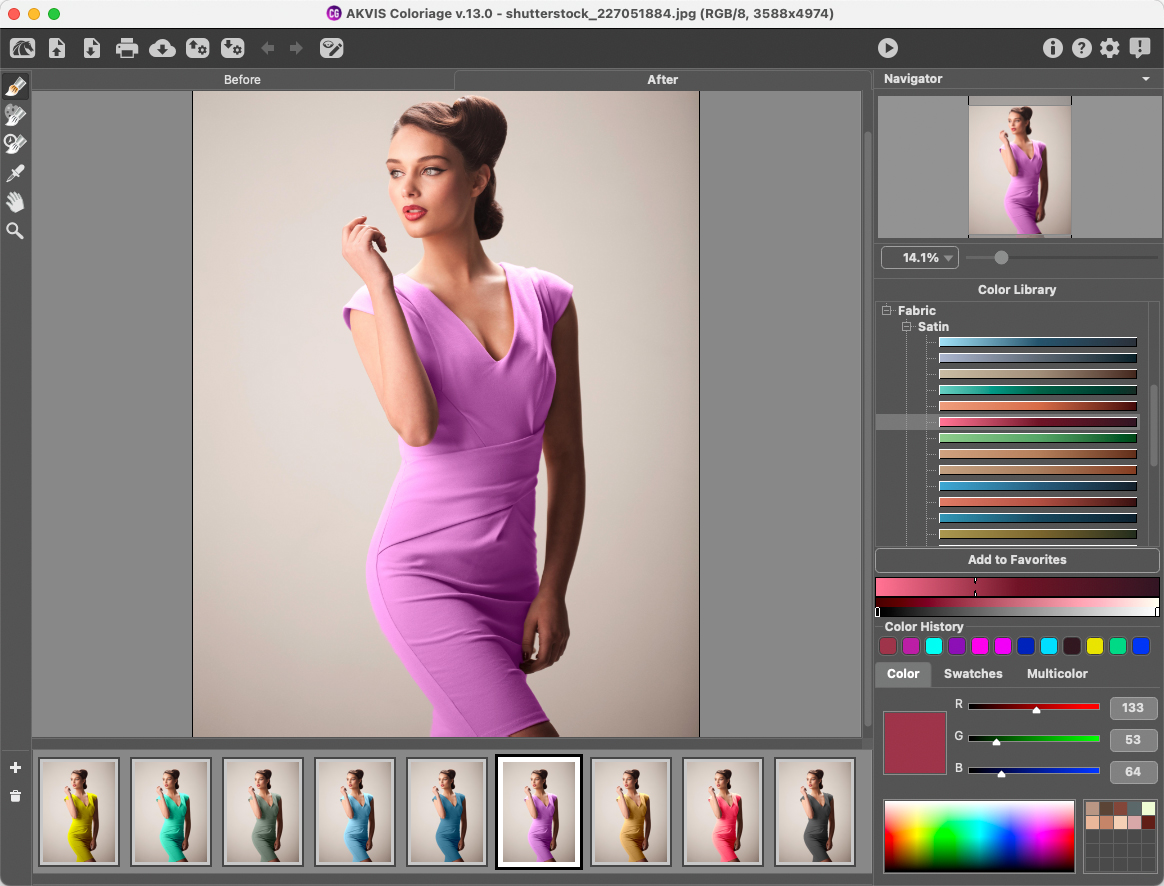1164x886 pixels.
Task: Click the Print image icon
Action: pos(127,48)
